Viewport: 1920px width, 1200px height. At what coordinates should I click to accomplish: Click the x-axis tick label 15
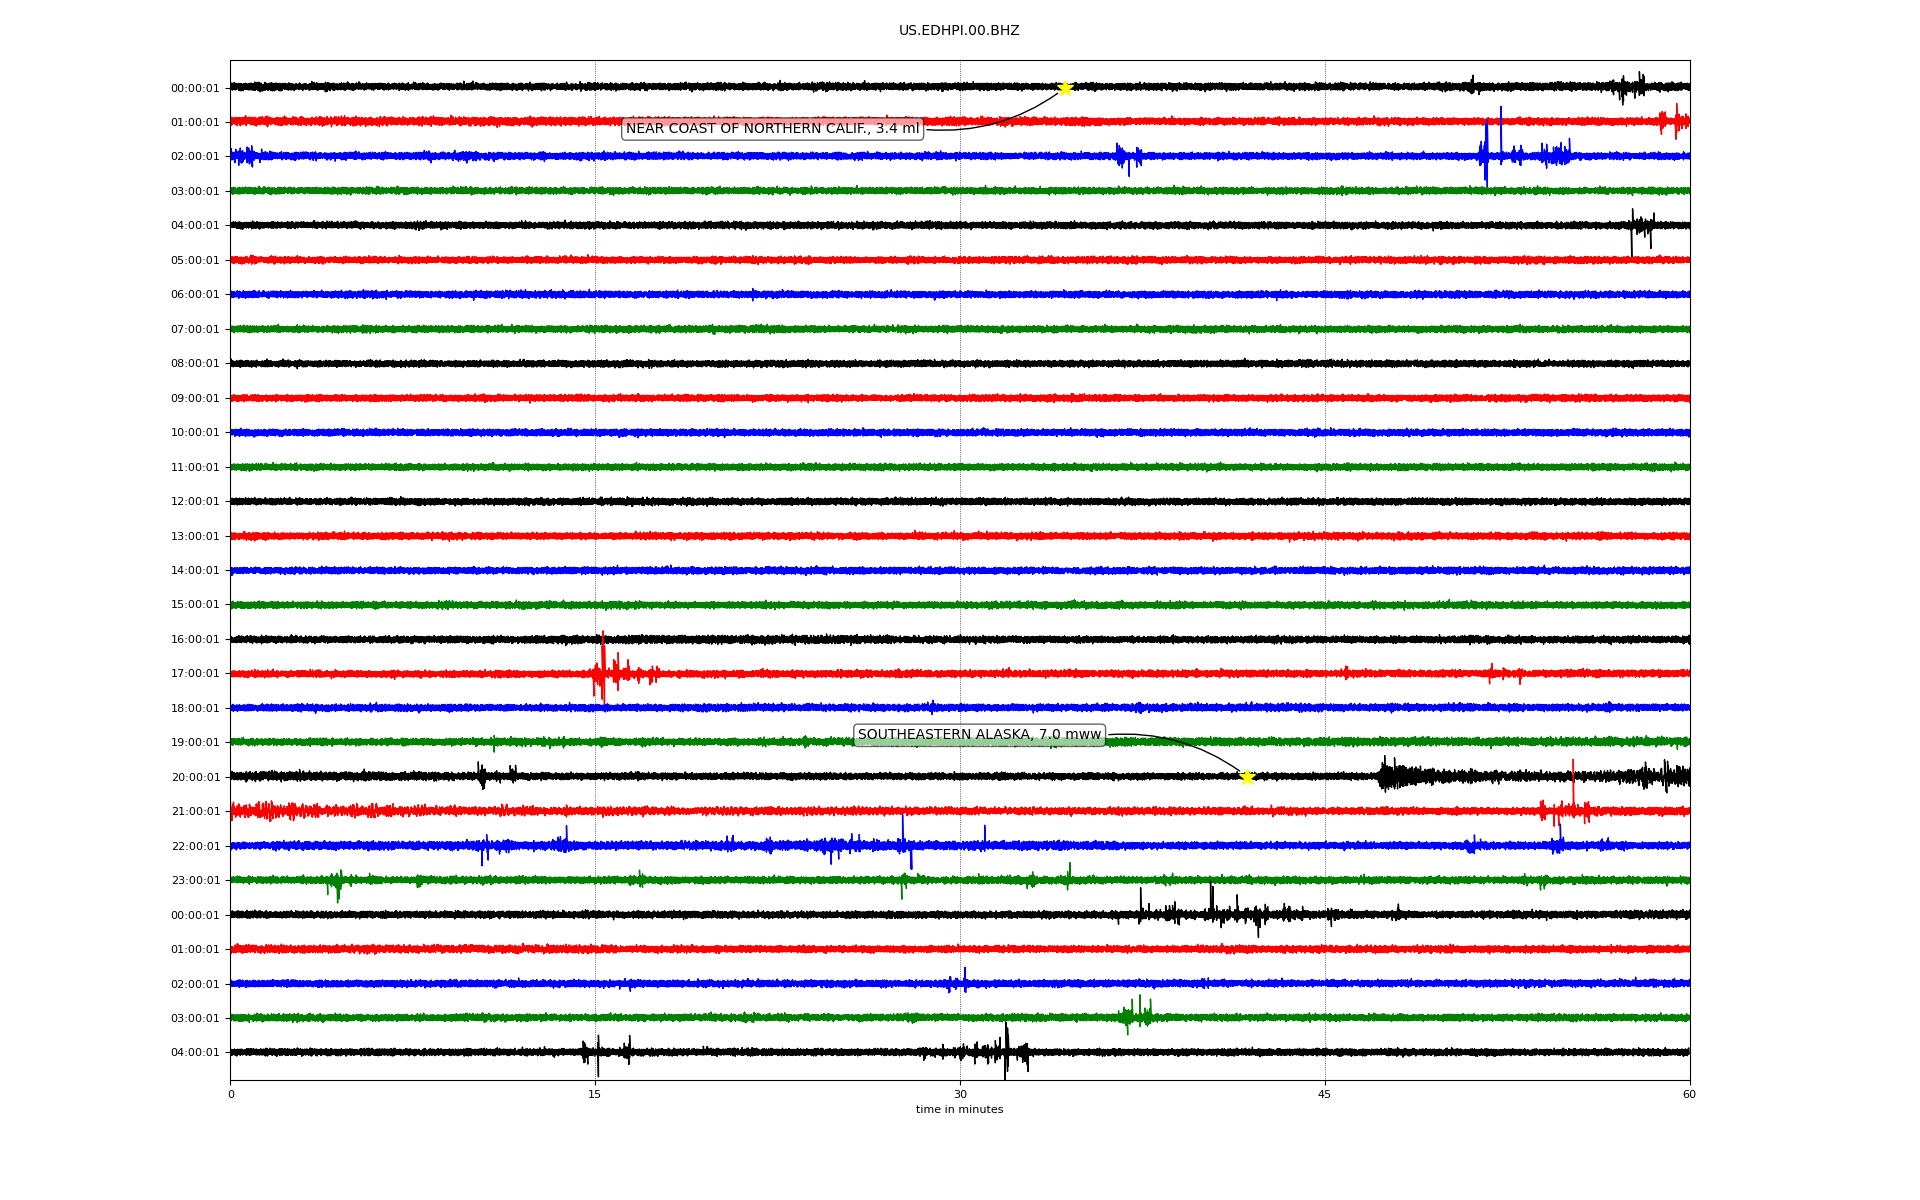click(x=595, y=1094)
